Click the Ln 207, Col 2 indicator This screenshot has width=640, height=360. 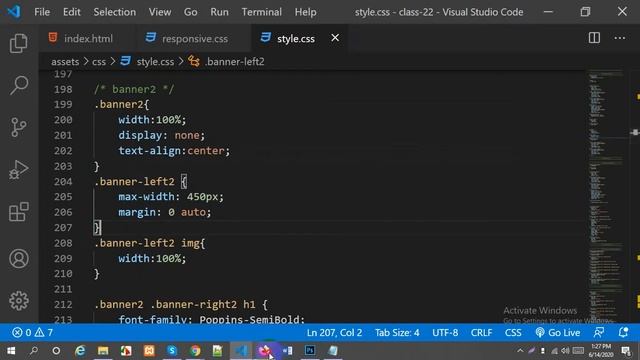[334, 332]
